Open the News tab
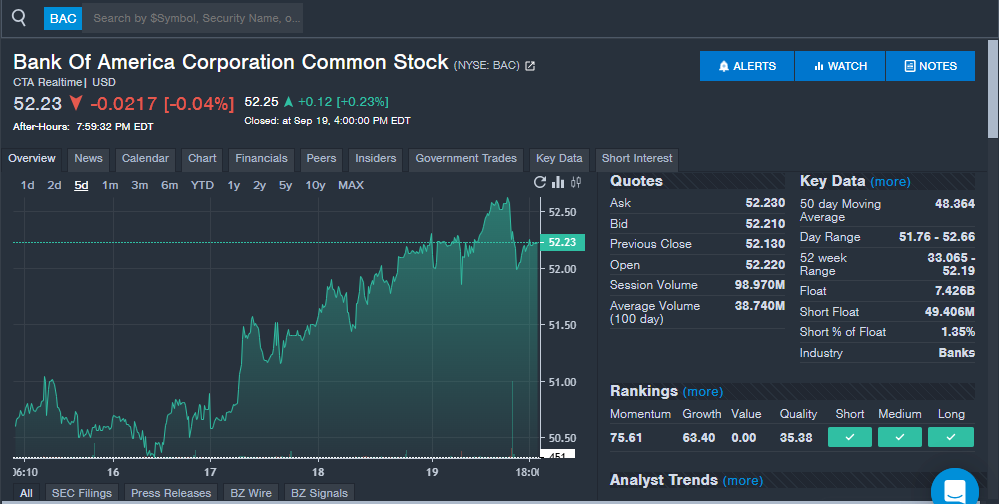This screenshot has width=999, height=504. [x=88, y=159]
